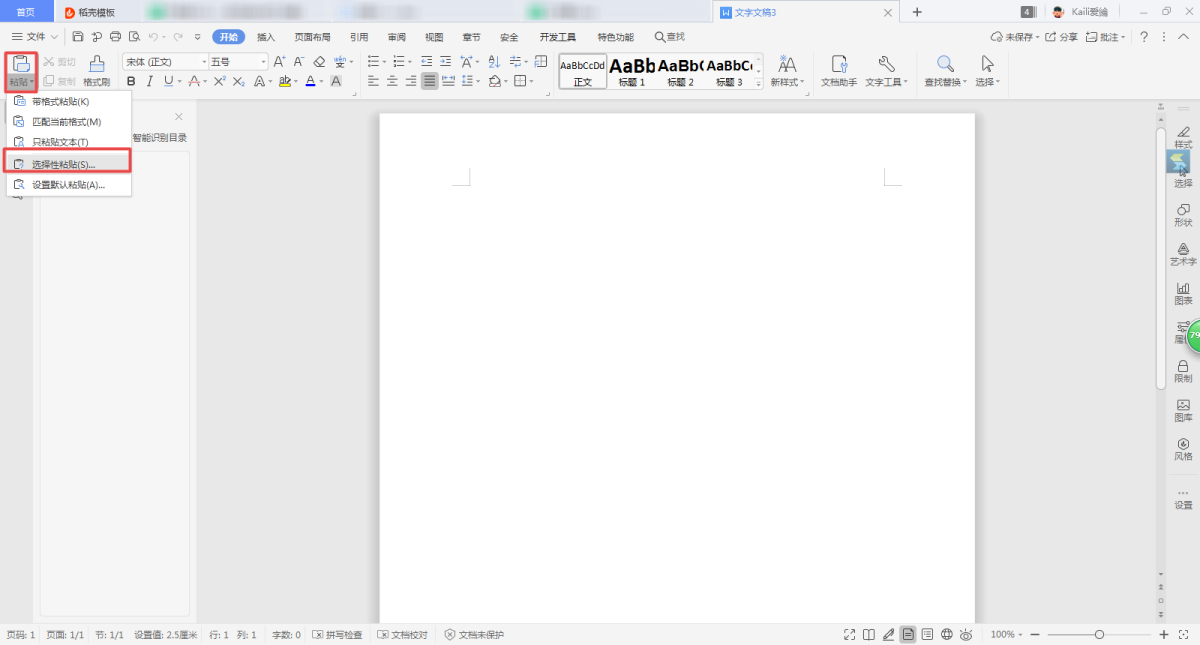Image resolution: width=1200 pixels, height=645 pixels.
Task: Open the 艺术字 word art sidebar icon
Action: point(1183,253)
